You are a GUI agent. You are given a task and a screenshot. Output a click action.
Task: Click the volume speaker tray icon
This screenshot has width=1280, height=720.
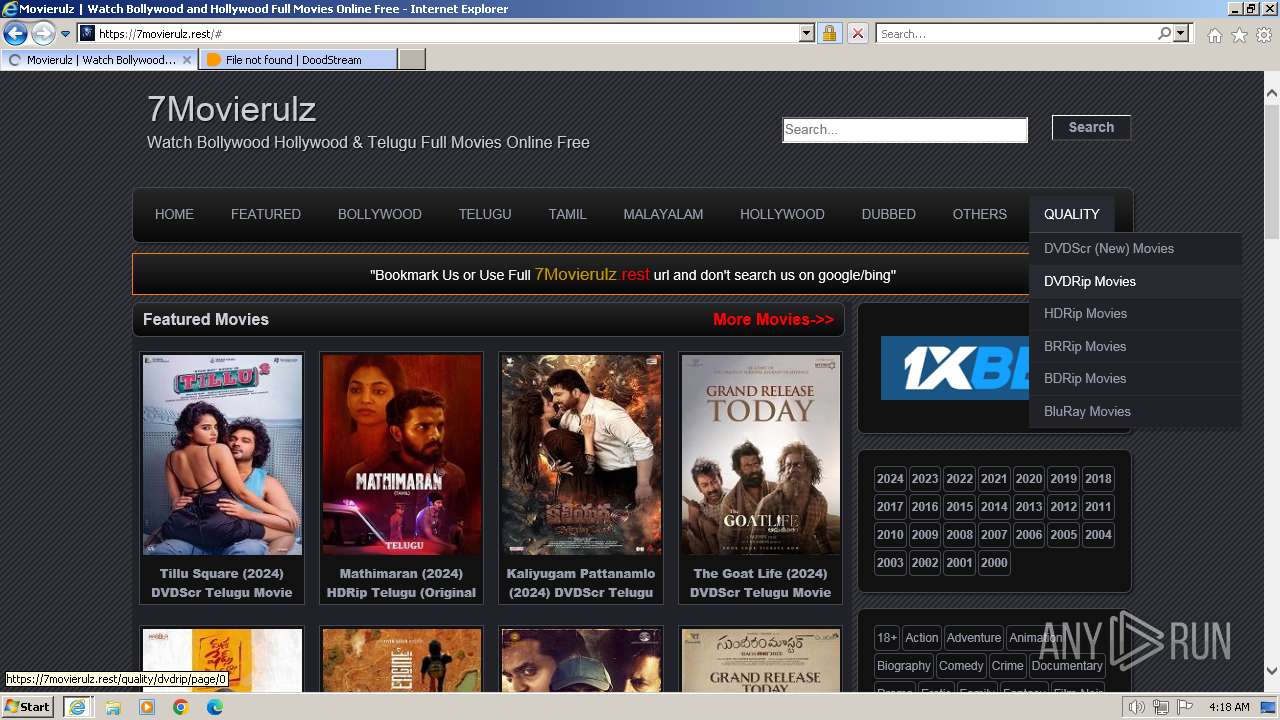click(x=1137, y=707)
